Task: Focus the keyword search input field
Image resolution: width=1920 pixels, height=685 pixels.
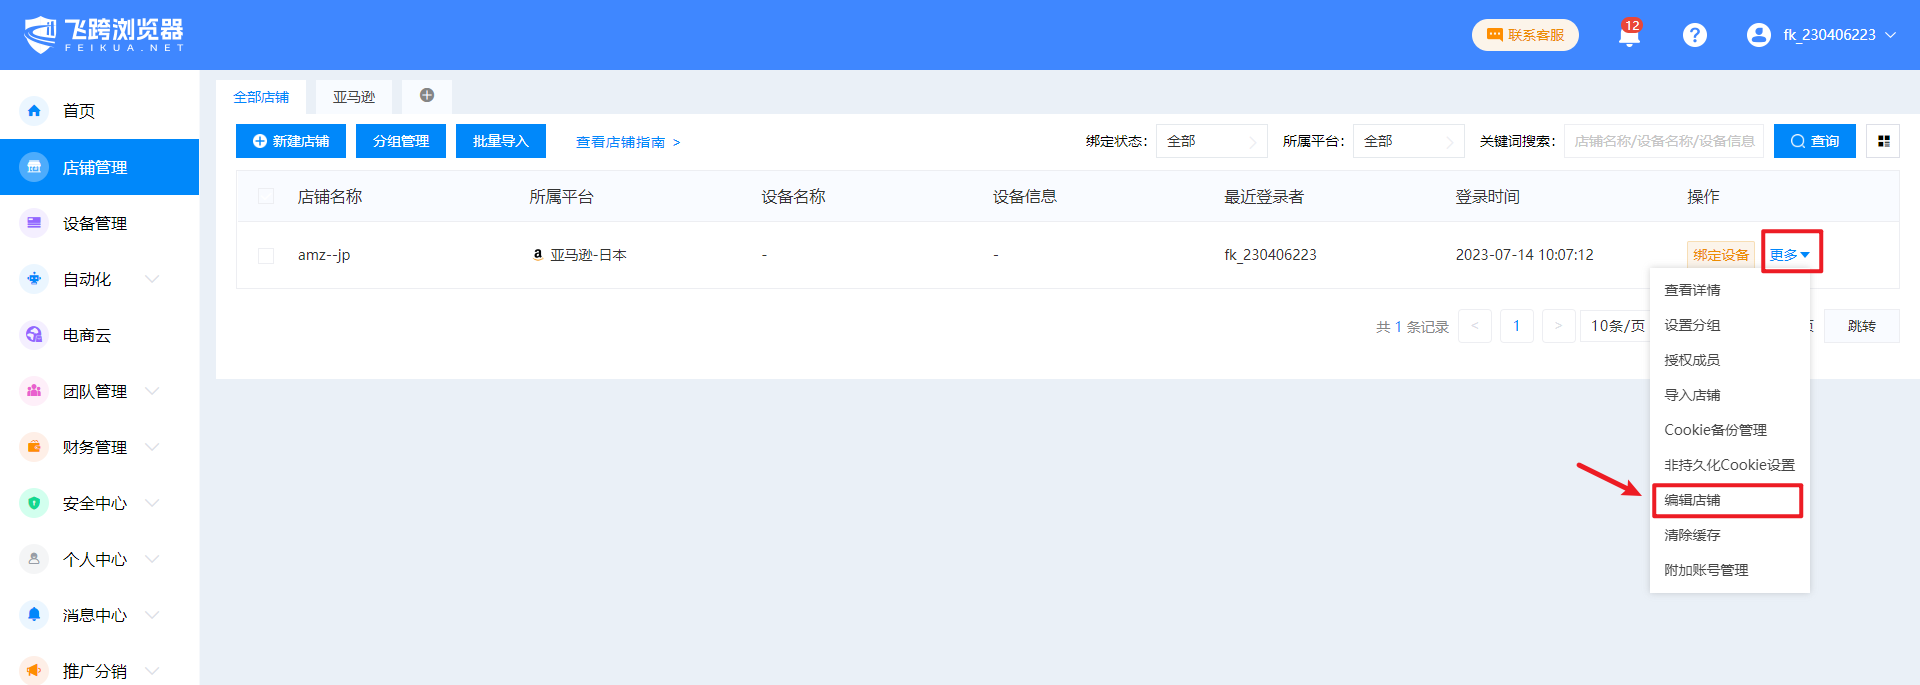Action: pos(1663,141)
